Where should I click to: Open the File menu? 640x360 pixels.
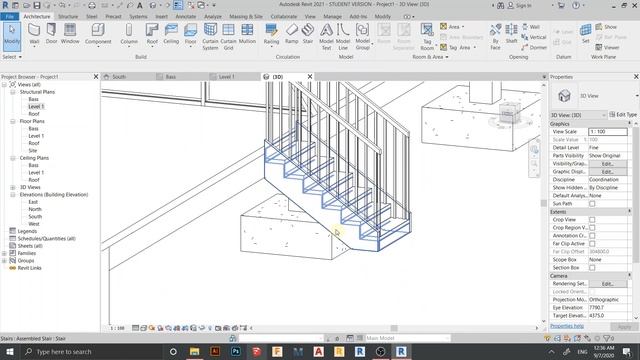[10, 16]
